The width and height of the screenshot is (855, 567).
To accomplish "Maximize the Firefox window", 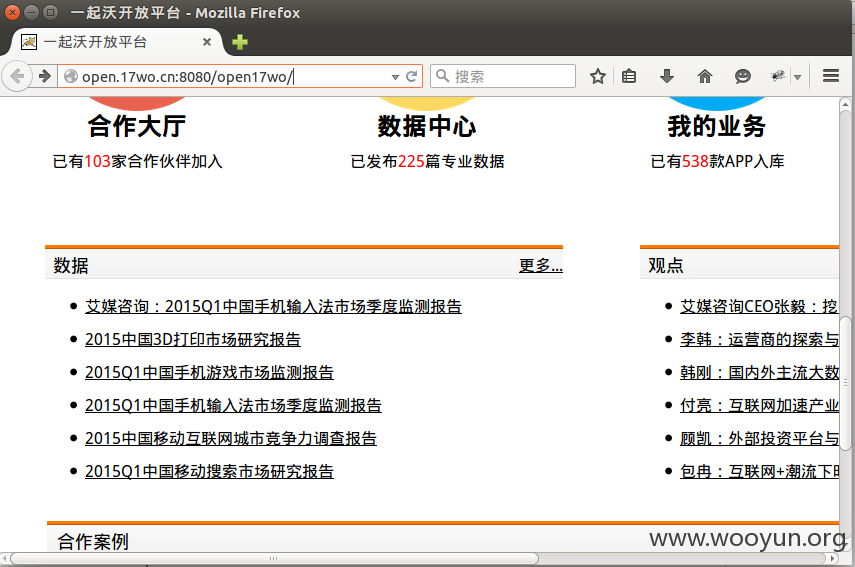I will tap(50, 12).
